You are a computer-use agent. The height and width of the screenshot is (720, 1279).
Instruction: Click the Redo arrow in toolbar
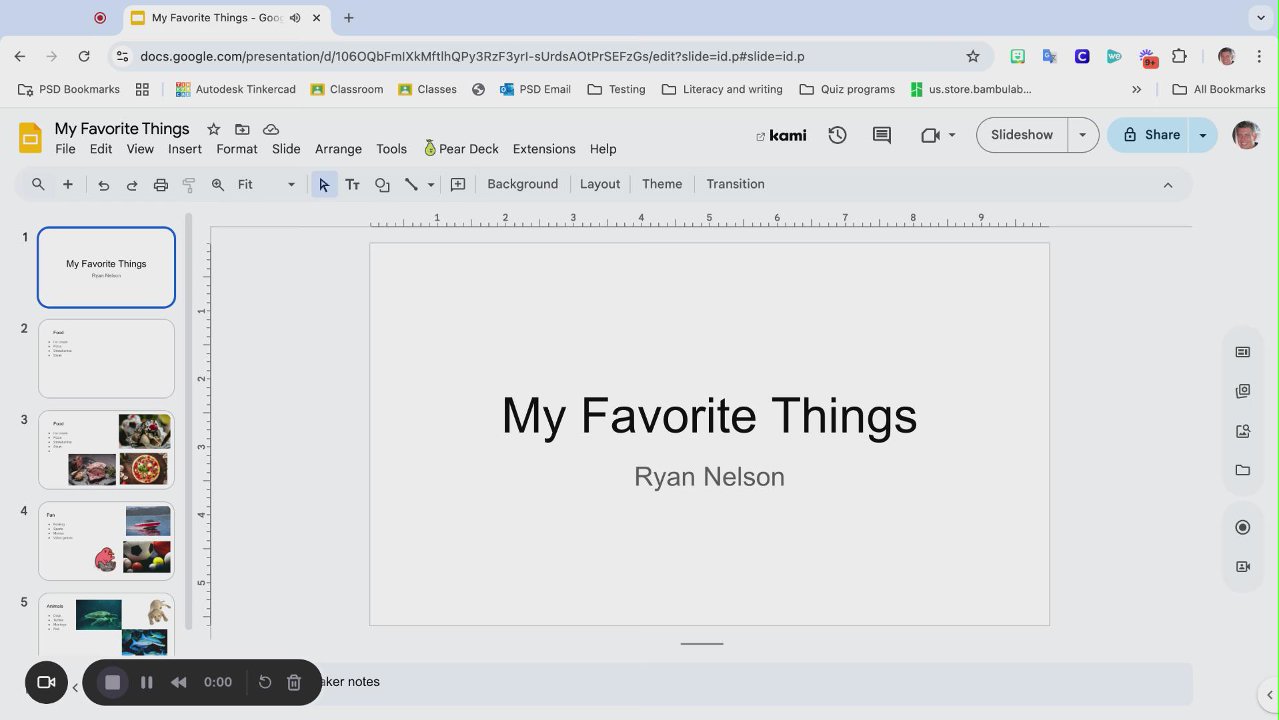pos(132,184)
